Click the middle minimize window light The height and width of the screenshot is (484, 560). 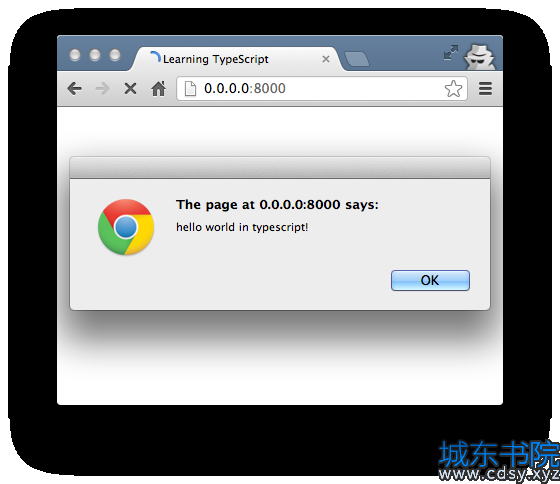[x=95, y=55]
